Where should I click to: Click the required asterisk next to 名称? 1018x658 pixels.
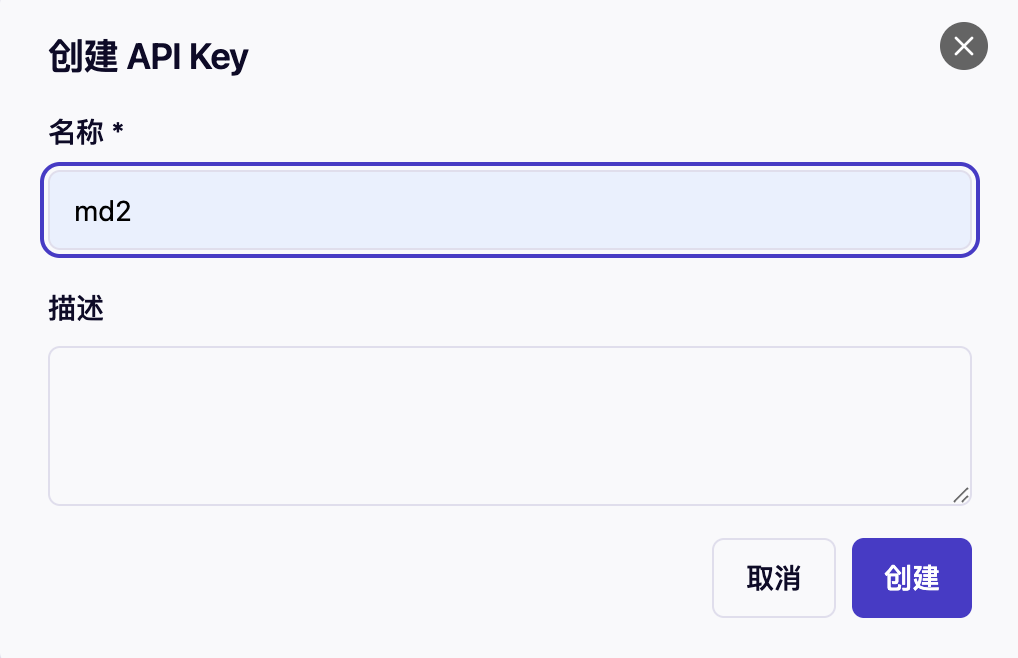117,132
